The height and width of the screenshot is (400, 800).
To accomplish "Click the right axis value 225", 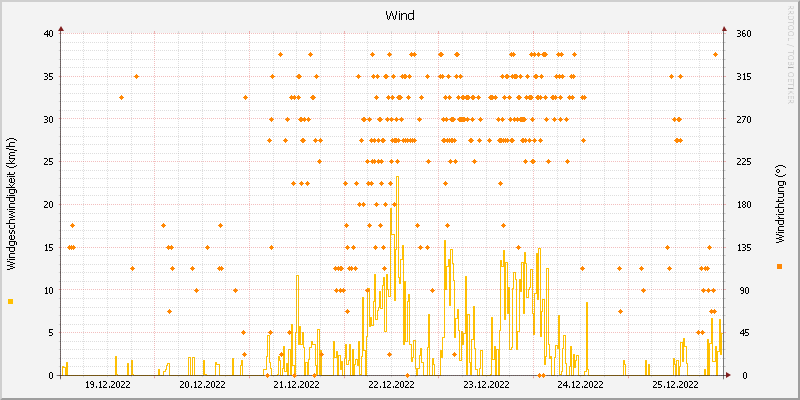I will [744, 162].
